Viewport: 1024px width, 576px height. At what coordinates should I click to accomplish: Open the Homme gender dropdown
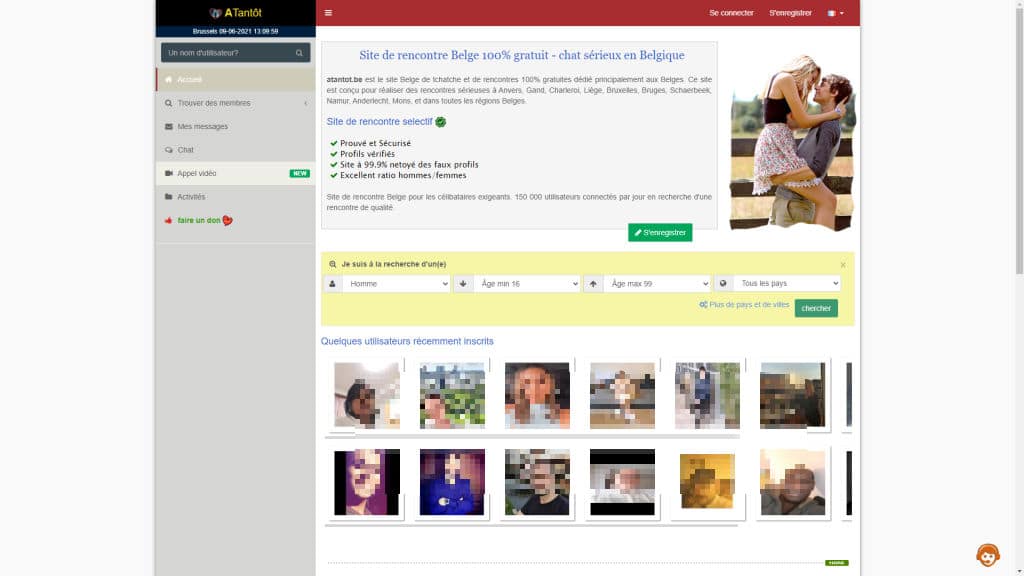396,284
